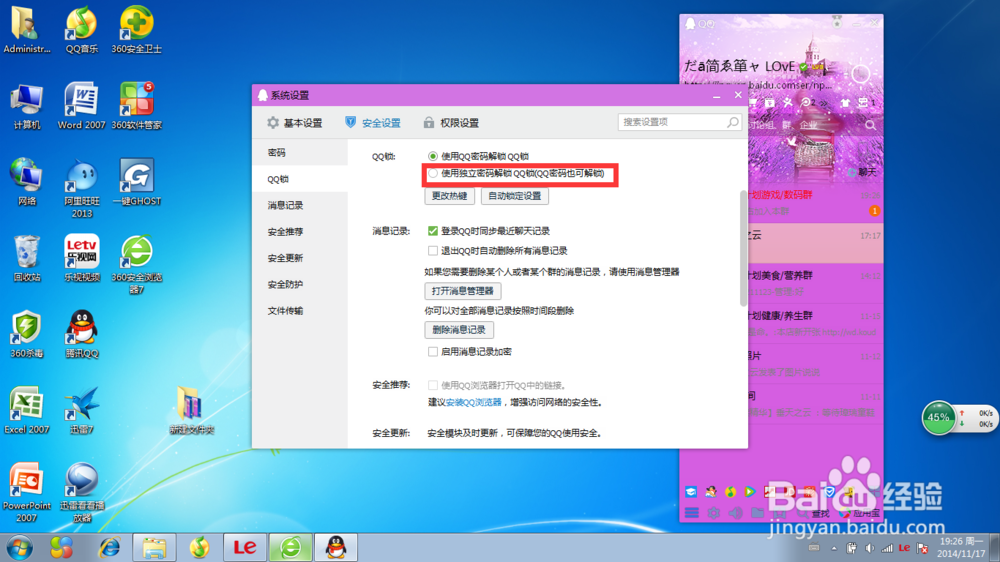Click the QQ profile avatar circle
The width and height of the screenshot is (1000, 562).
click(x=861, y=74)
